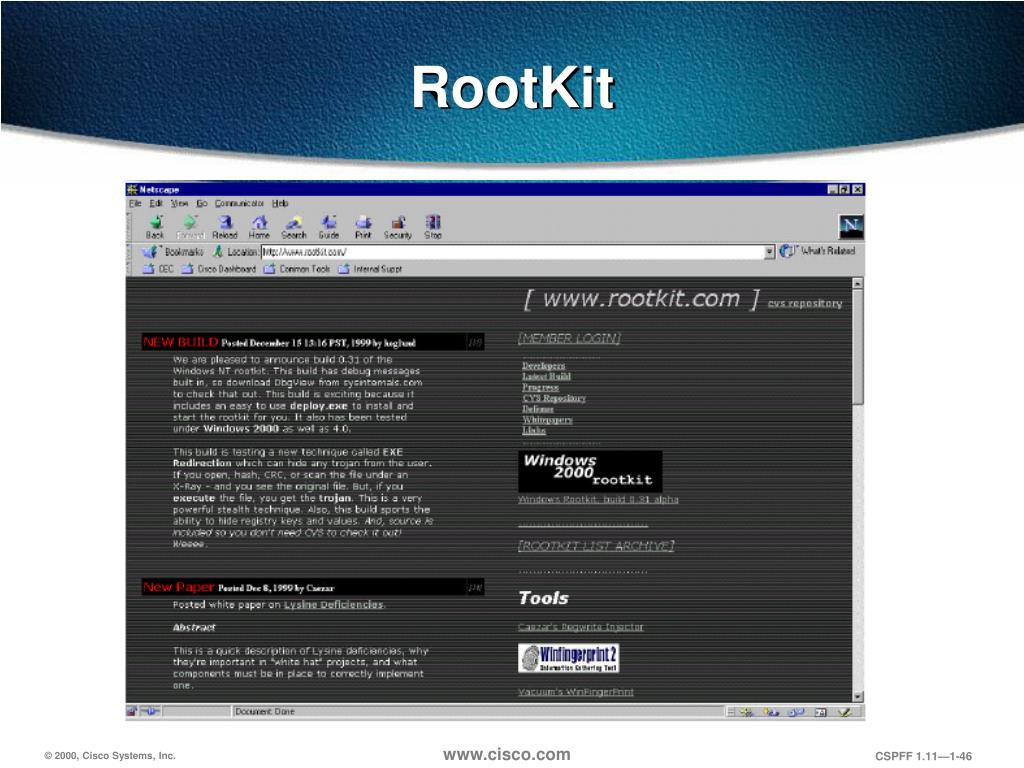Open Caezar's Regwrite Injector link

click(x=581, y=627)
